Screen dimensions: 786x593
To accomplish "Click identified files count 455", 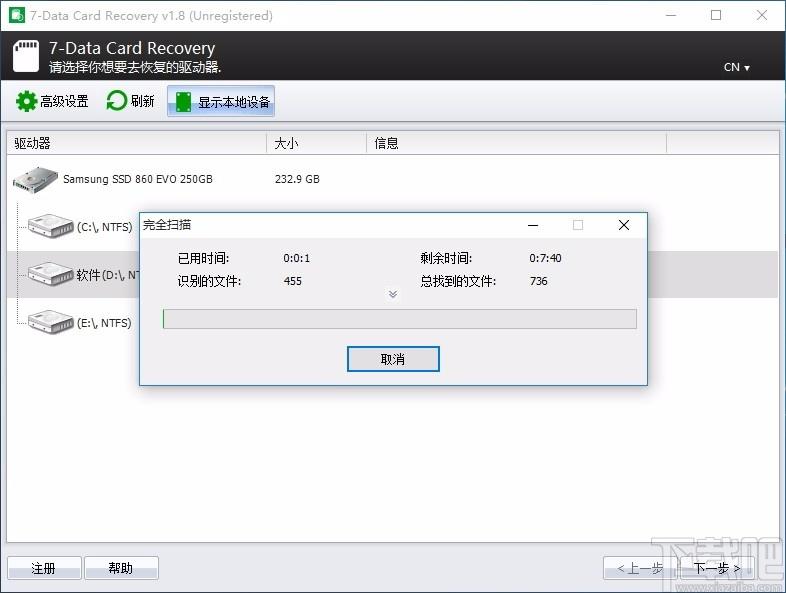I will pyautogui.click(x=293, y=281).
